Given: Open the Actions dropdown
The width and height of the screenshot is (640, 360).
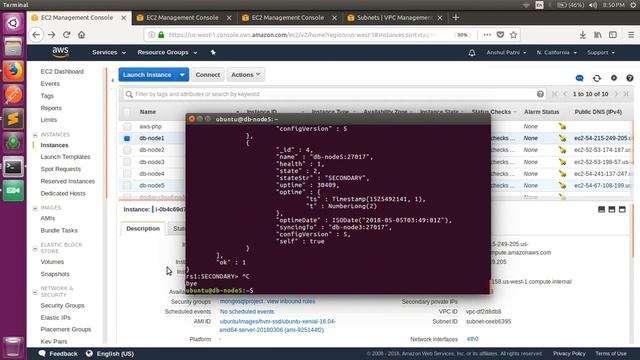Looking at the screenshot, I should click(246, 75).
